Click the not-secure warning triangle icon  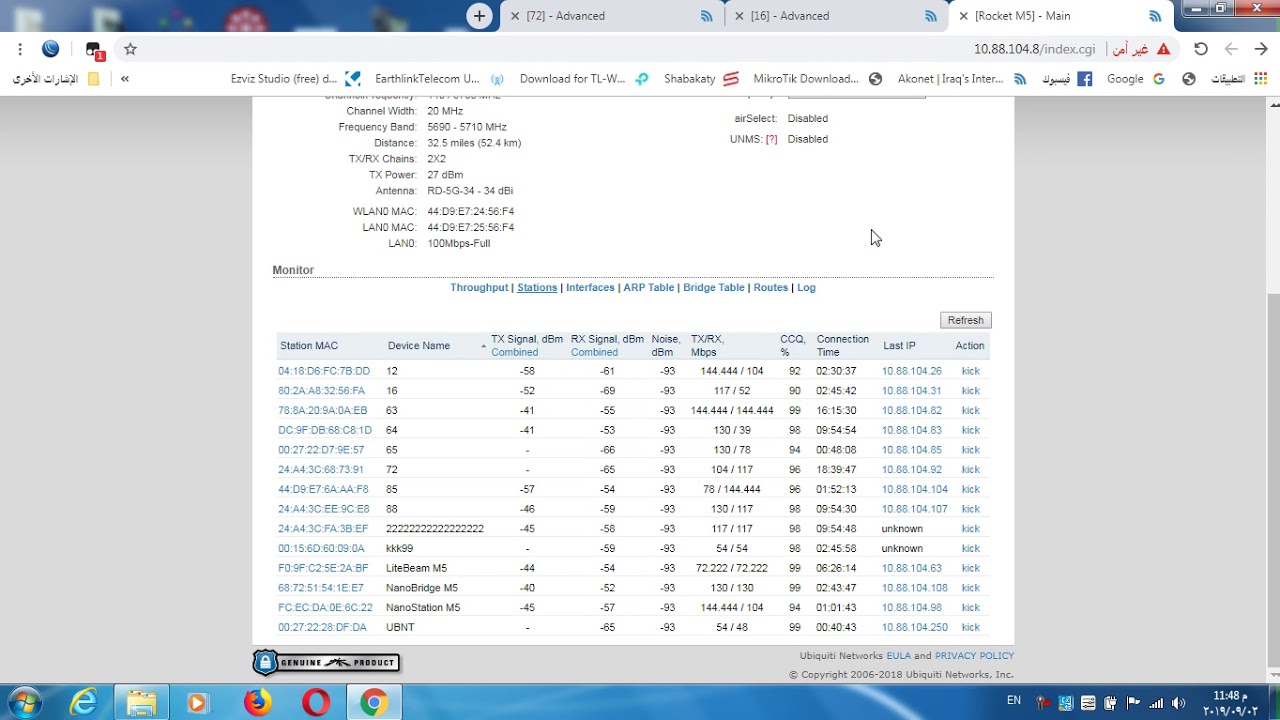(1163, 49)
